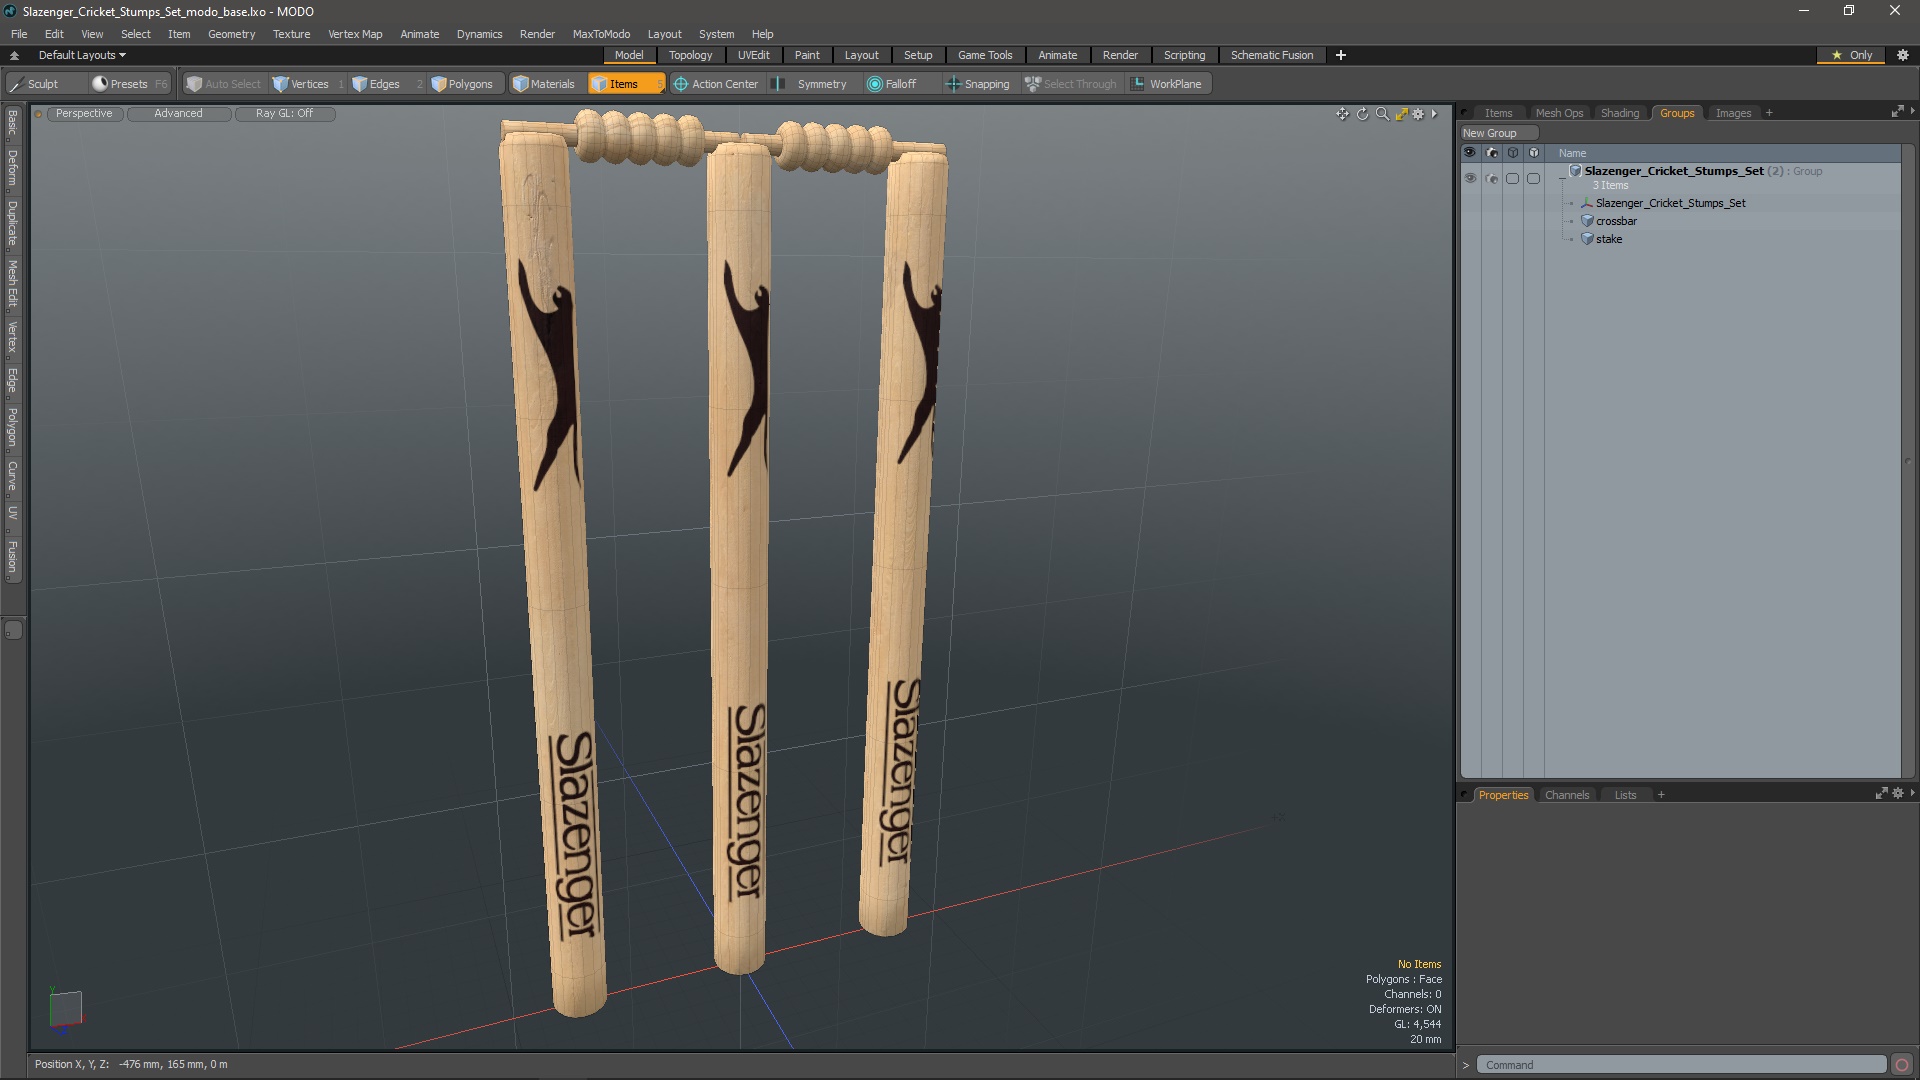Click the render camera column header
The image size is (1920, 1080).
(x=1491, y=153)
